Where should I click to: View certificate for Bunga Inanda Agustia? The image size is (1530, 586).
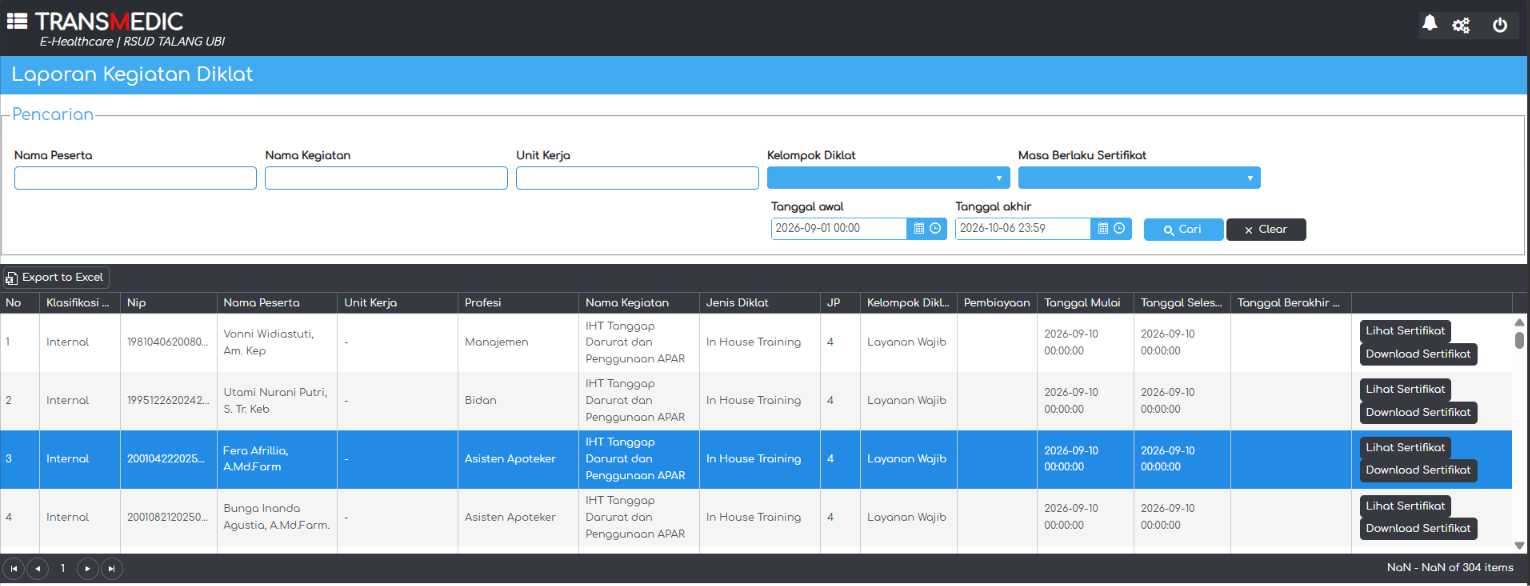[x=1405, y=505]
